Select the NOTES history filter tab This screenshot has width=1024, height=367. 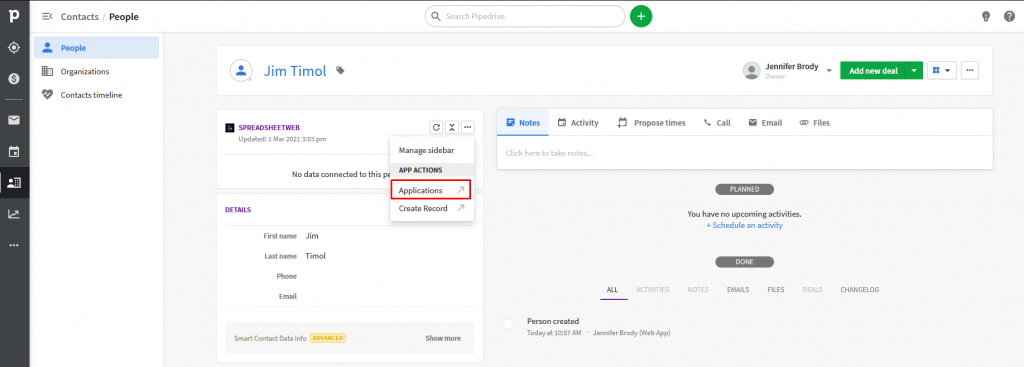click(697, 289)
